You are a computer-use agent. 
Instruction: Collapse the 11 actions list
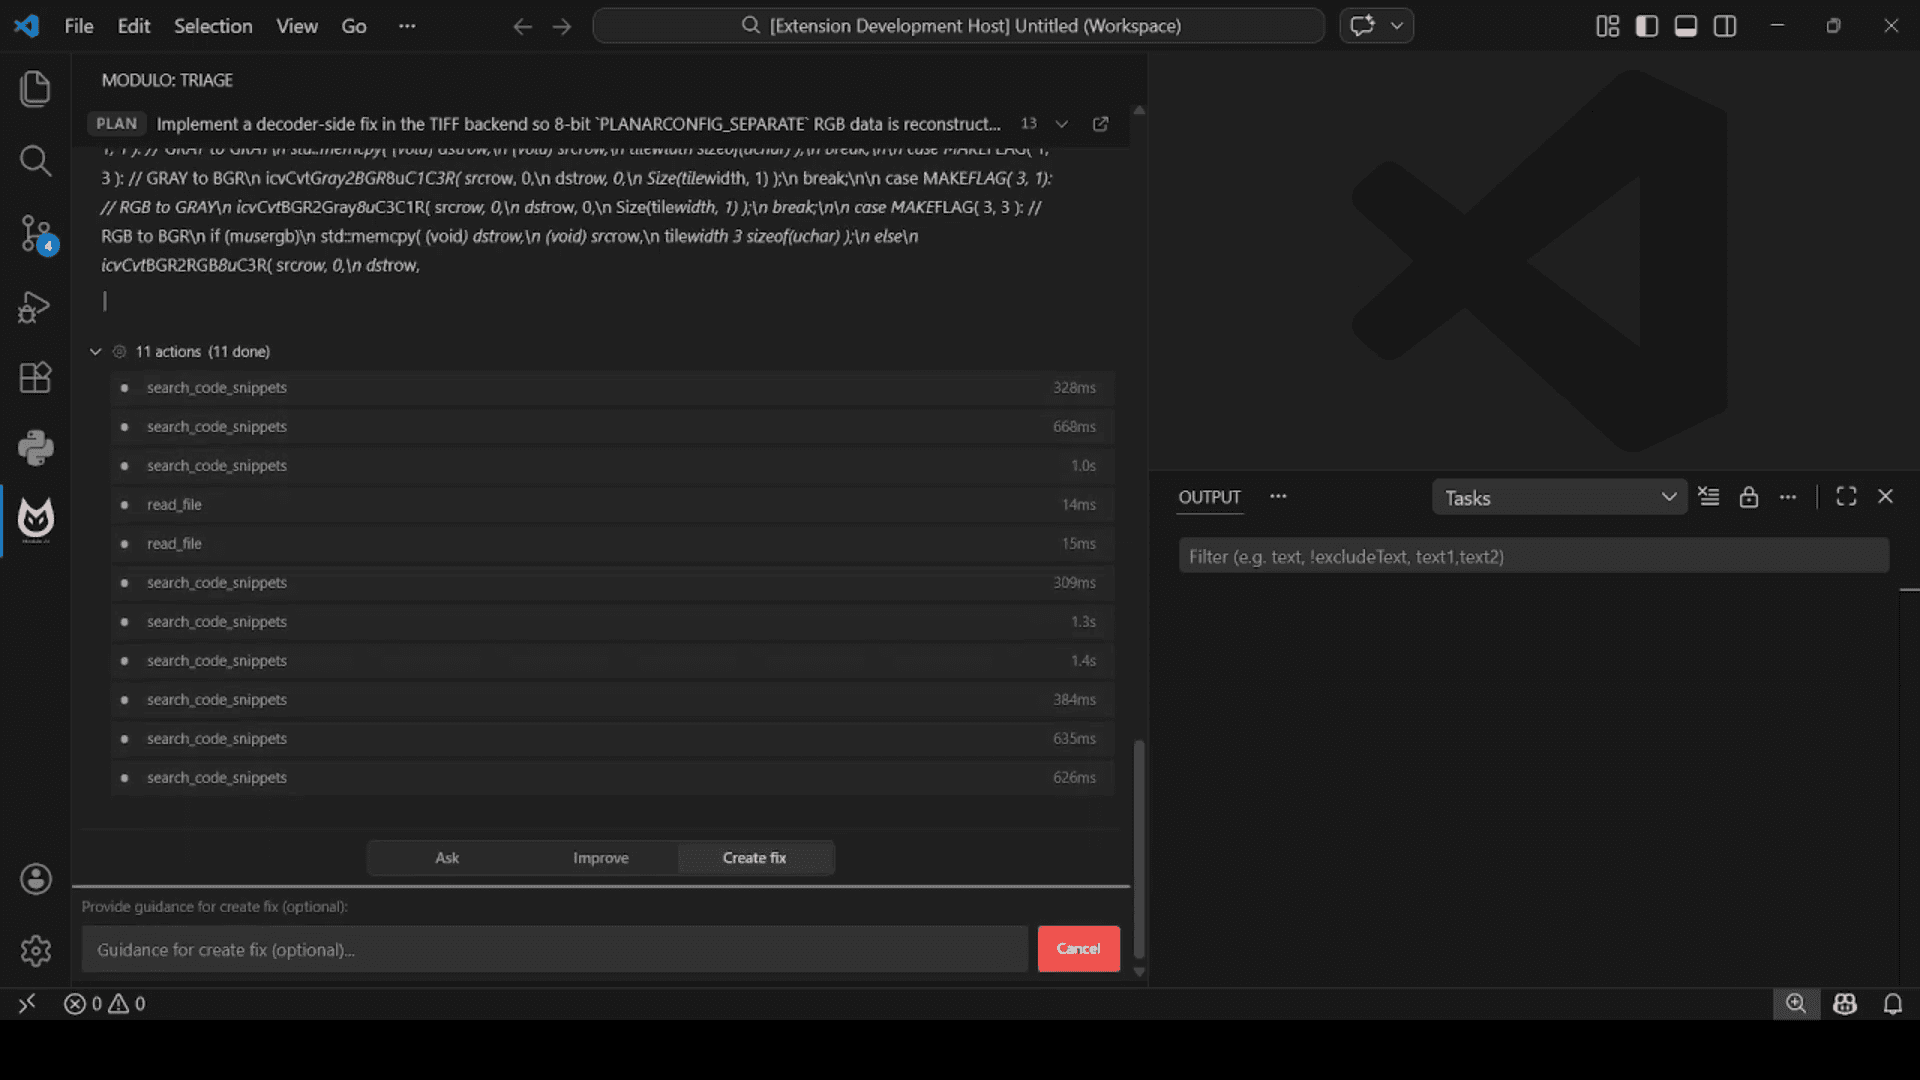click(x=96, y=352)
